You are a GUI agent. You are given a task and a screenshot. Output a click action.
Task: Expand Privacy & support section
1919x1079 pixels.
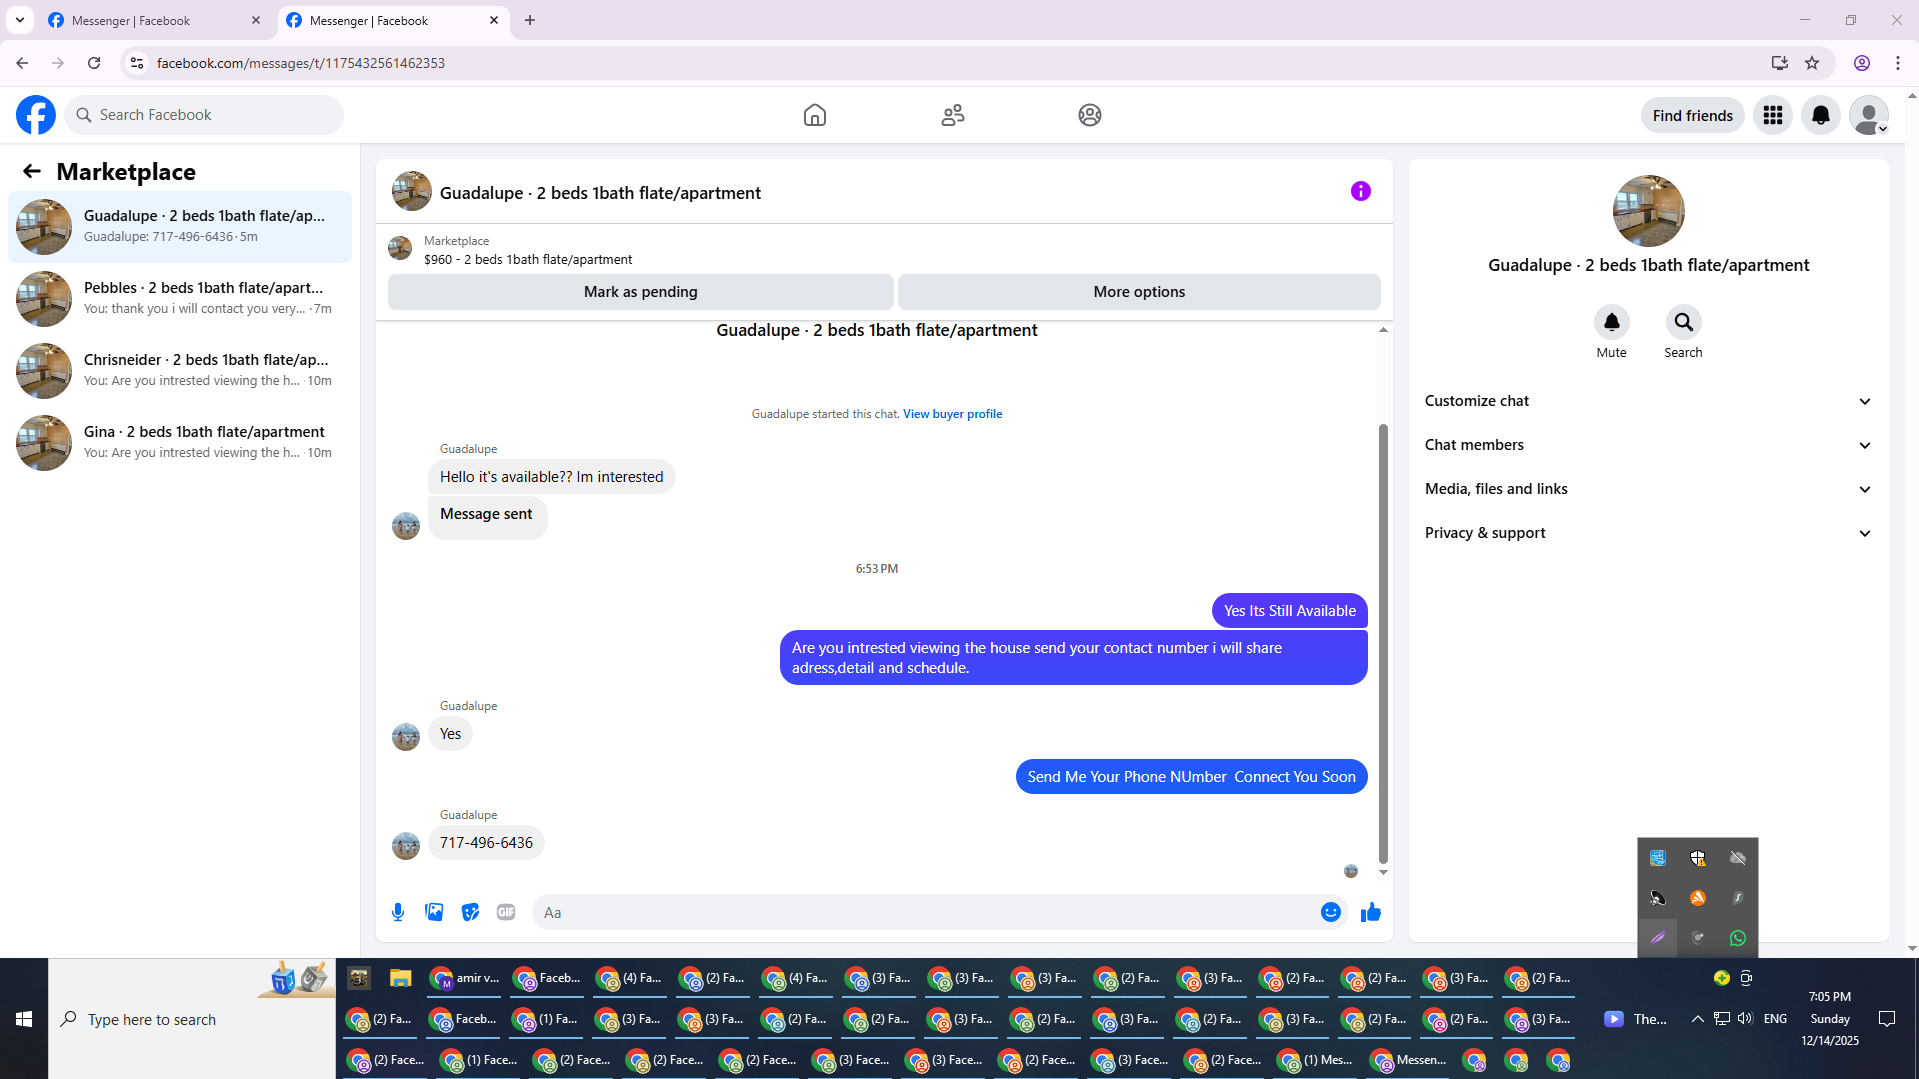click(x=1648, y=533)
